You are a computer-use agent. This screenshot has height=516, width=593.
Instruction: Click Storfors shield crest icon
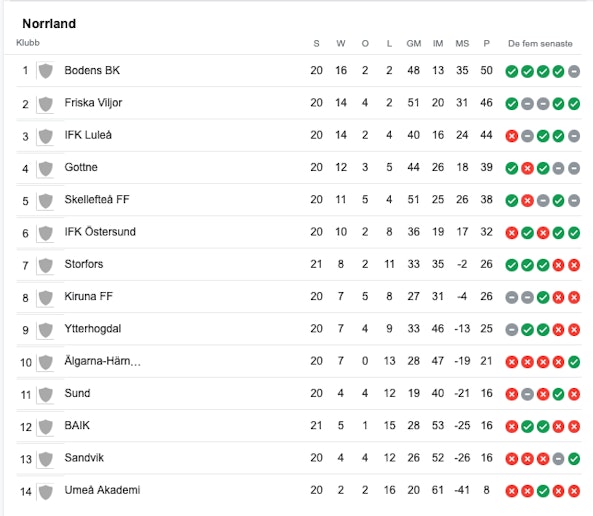(x=46, y=266)
